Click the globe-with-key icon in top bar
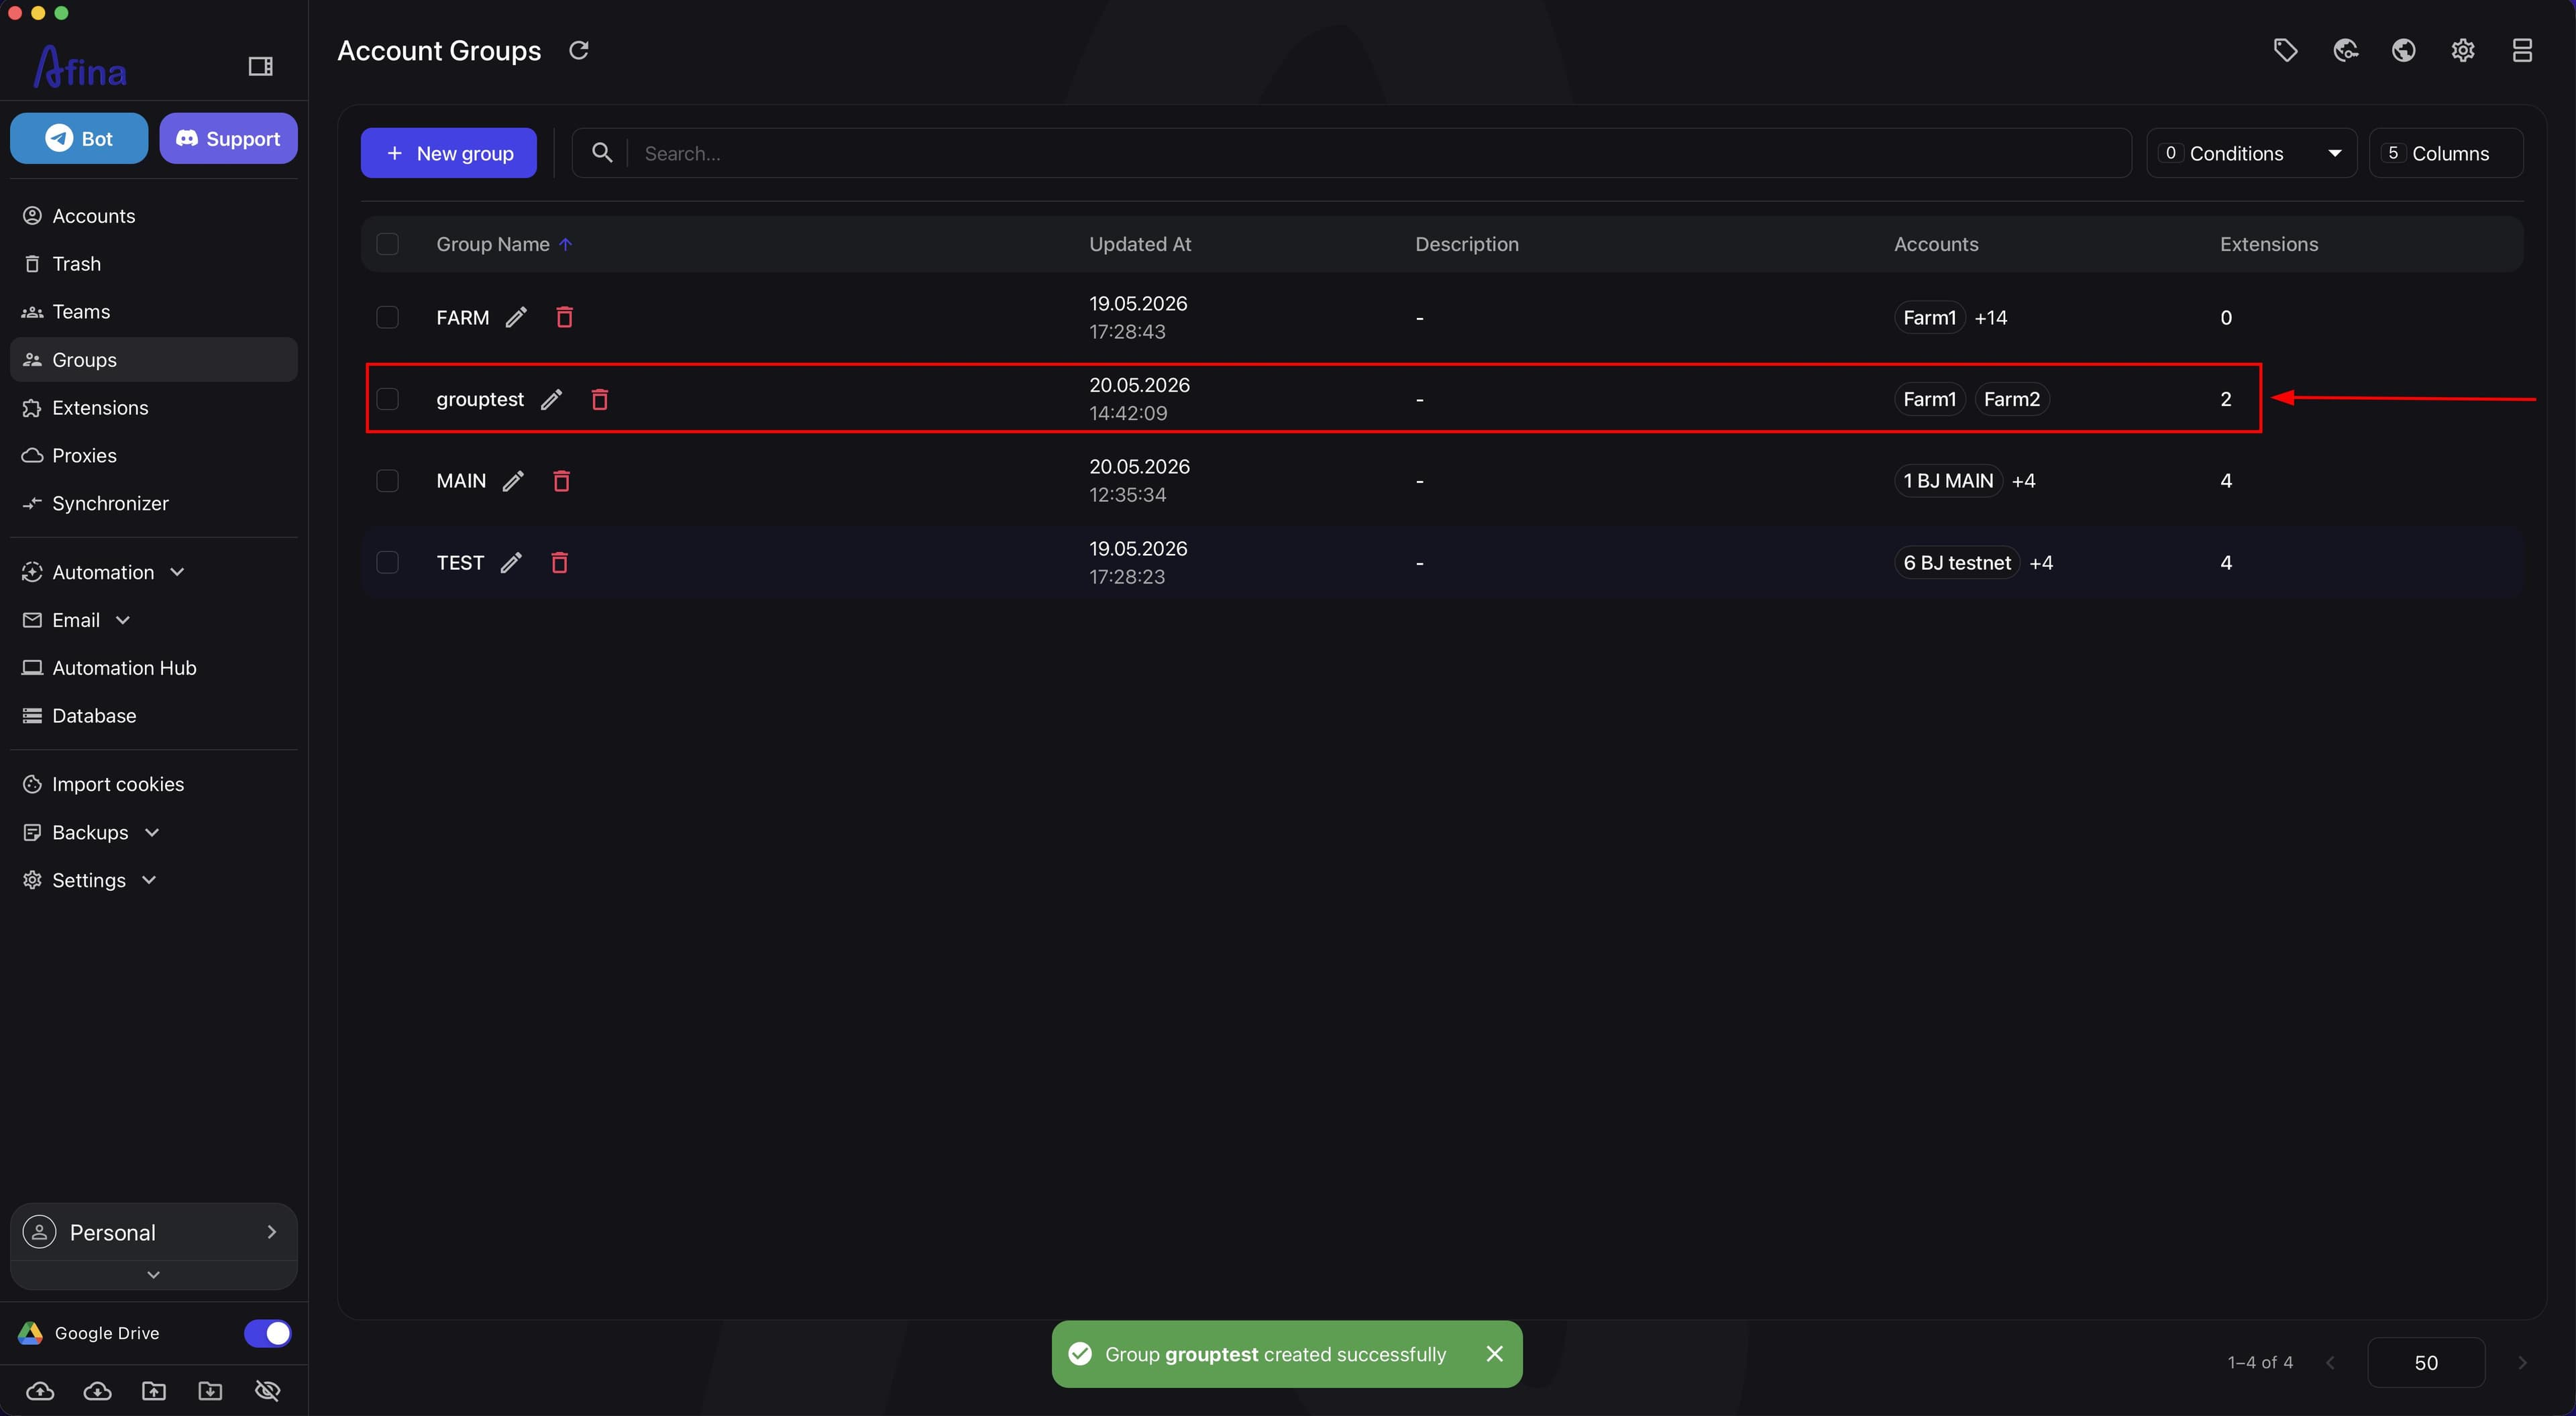Viewport: 2576px width, 1416px height. [x=2345, y=50]
